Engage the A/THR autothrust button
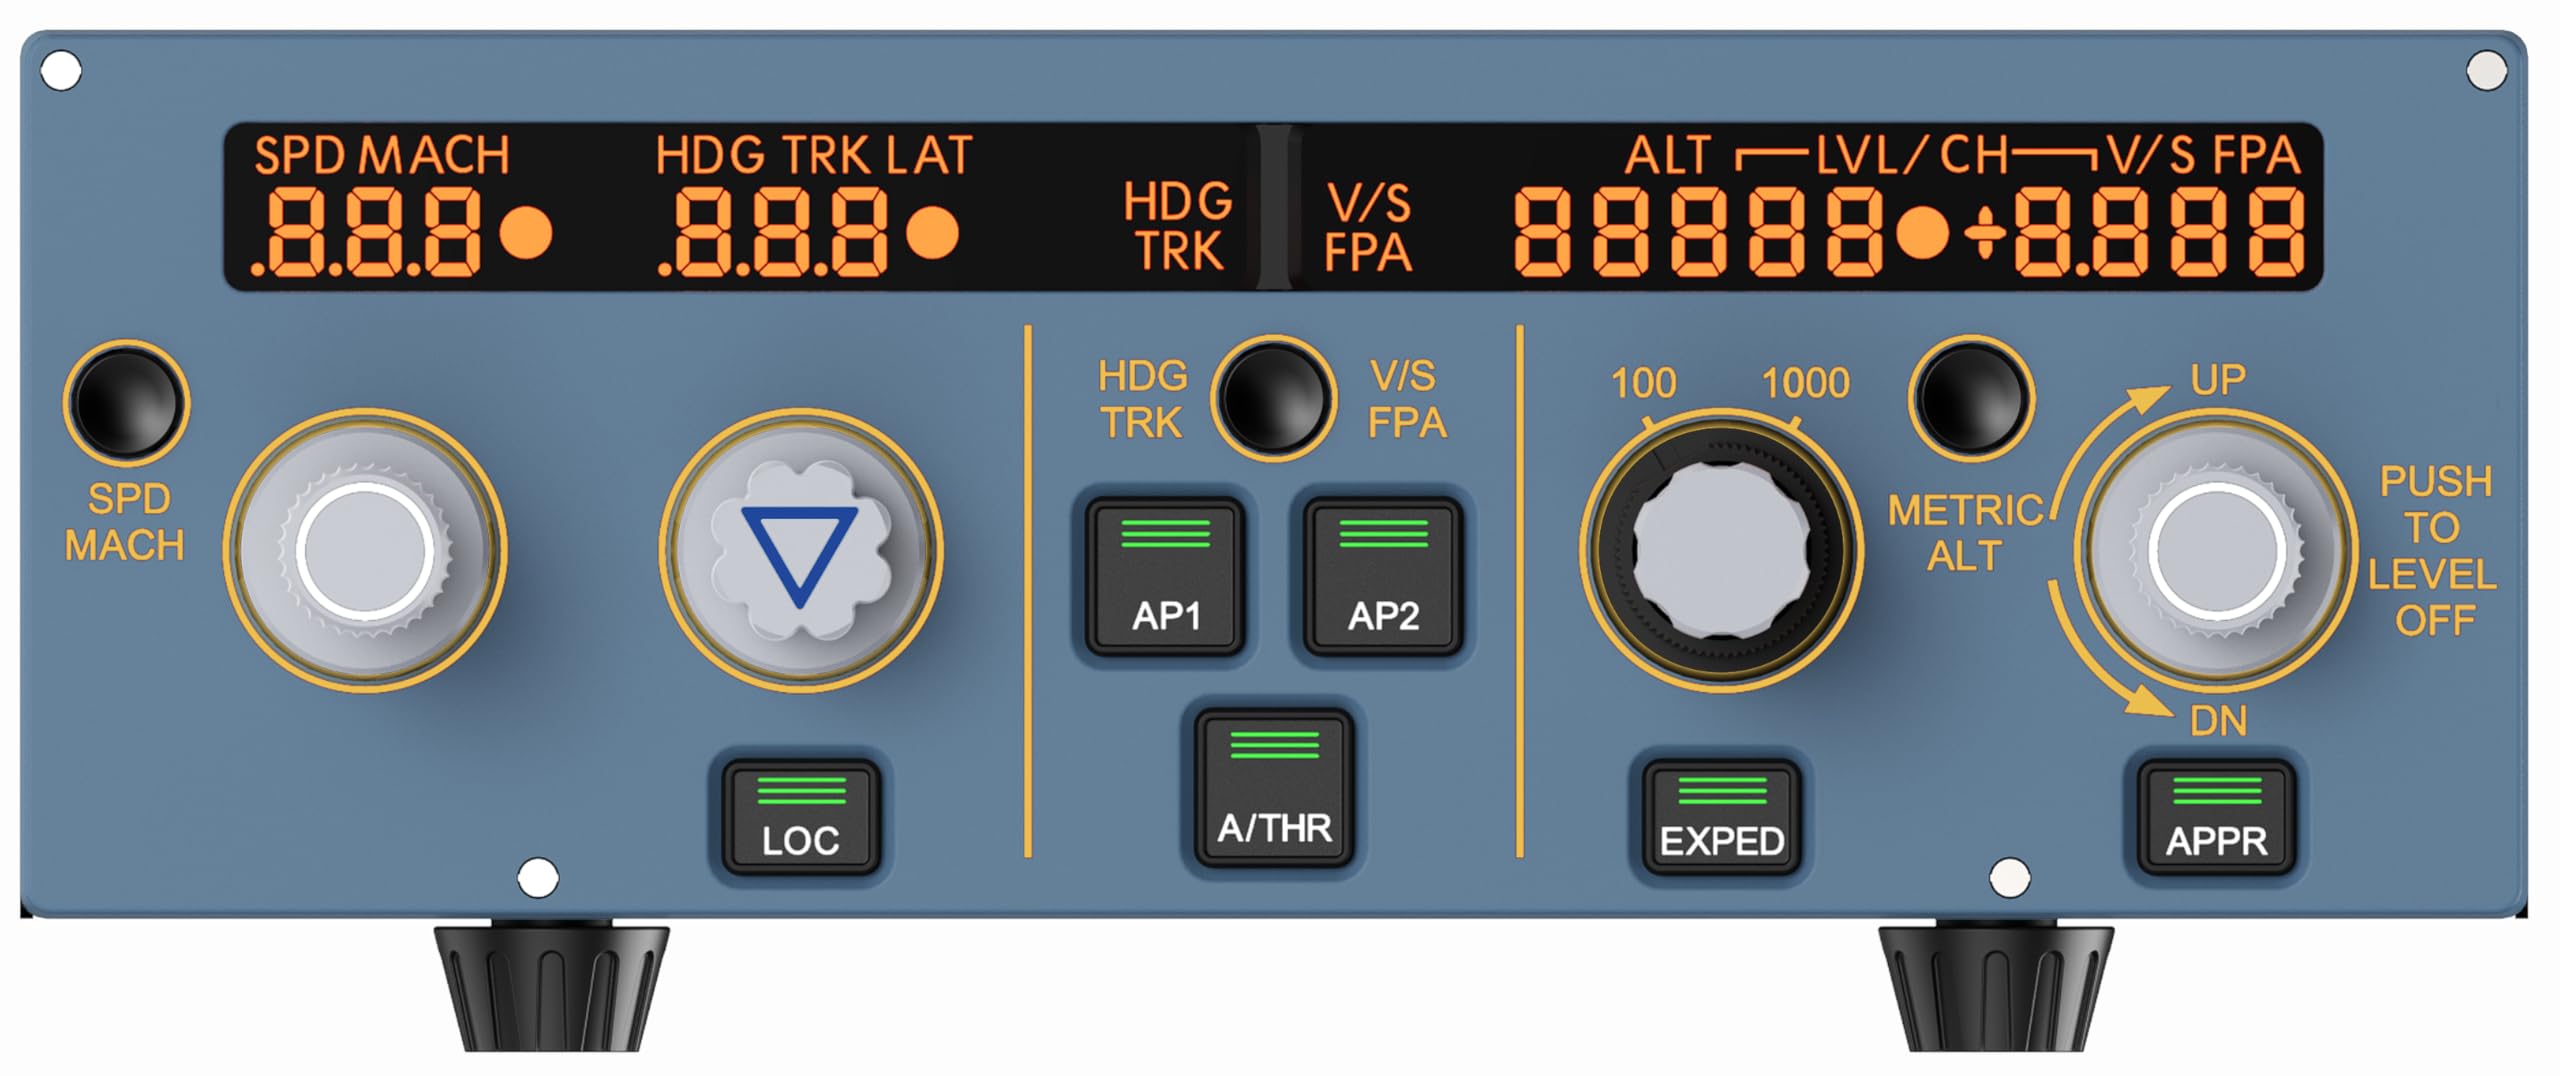The image size is (2560, 1076). [x=1274, y=788]
